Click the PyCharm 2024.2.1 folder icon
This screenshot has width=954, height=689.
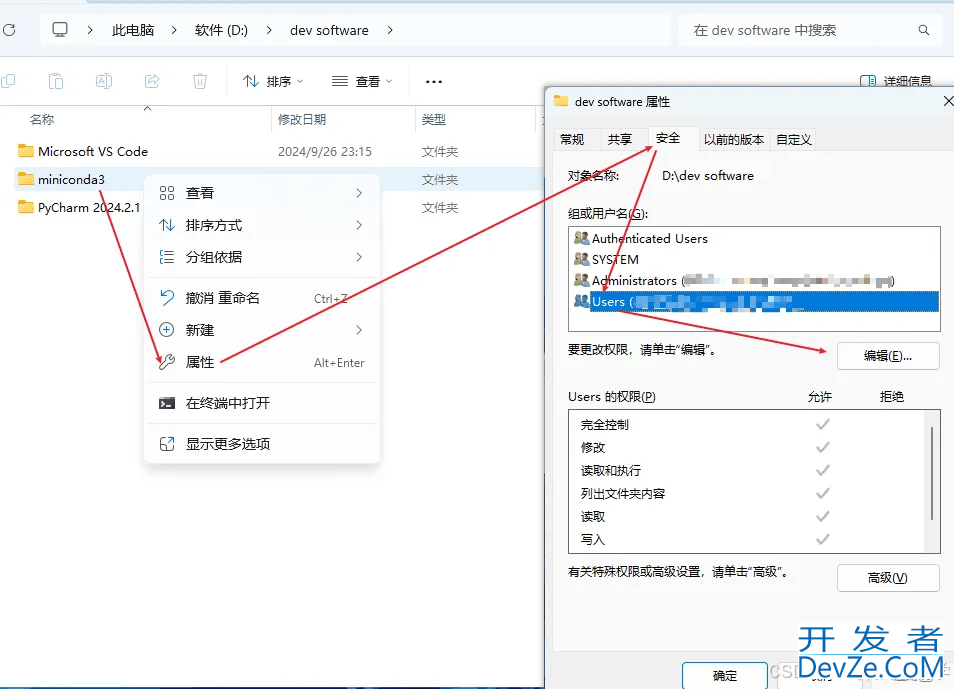(26, 208)
